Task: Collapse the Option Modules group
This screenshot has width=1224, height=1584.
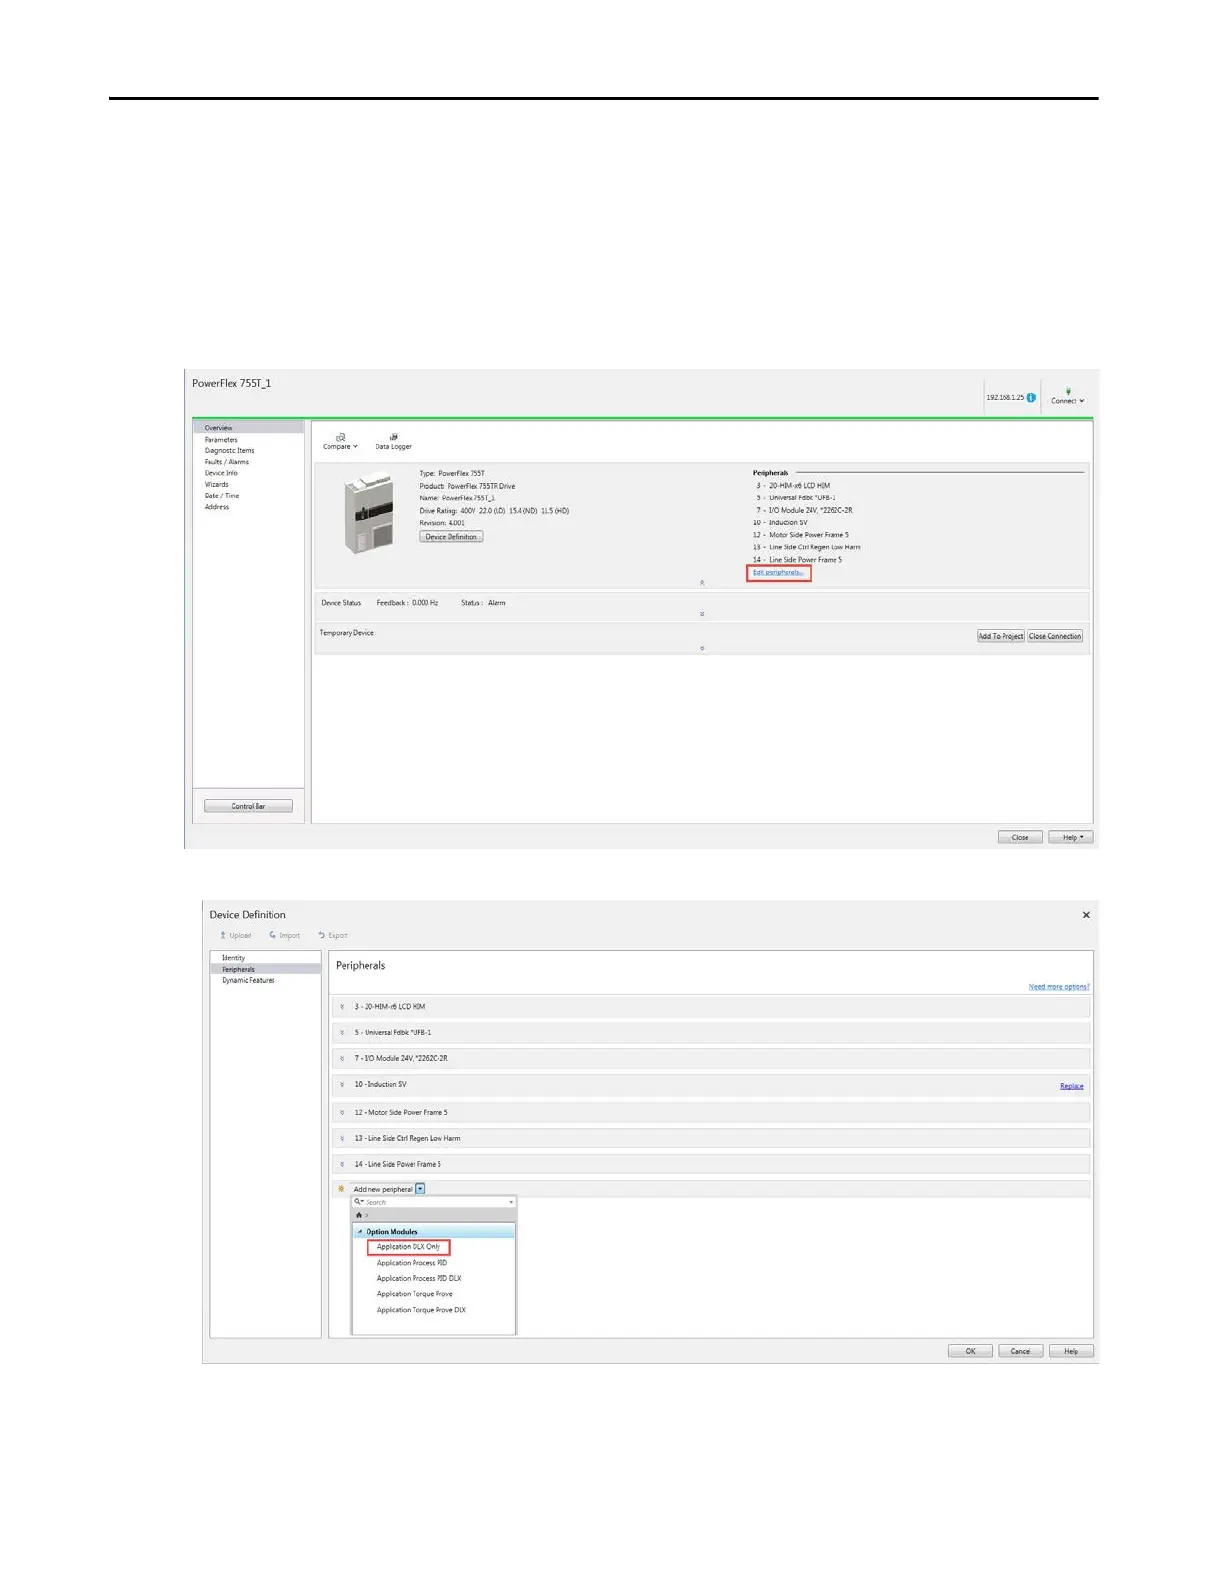Action: click(360, 1232)
